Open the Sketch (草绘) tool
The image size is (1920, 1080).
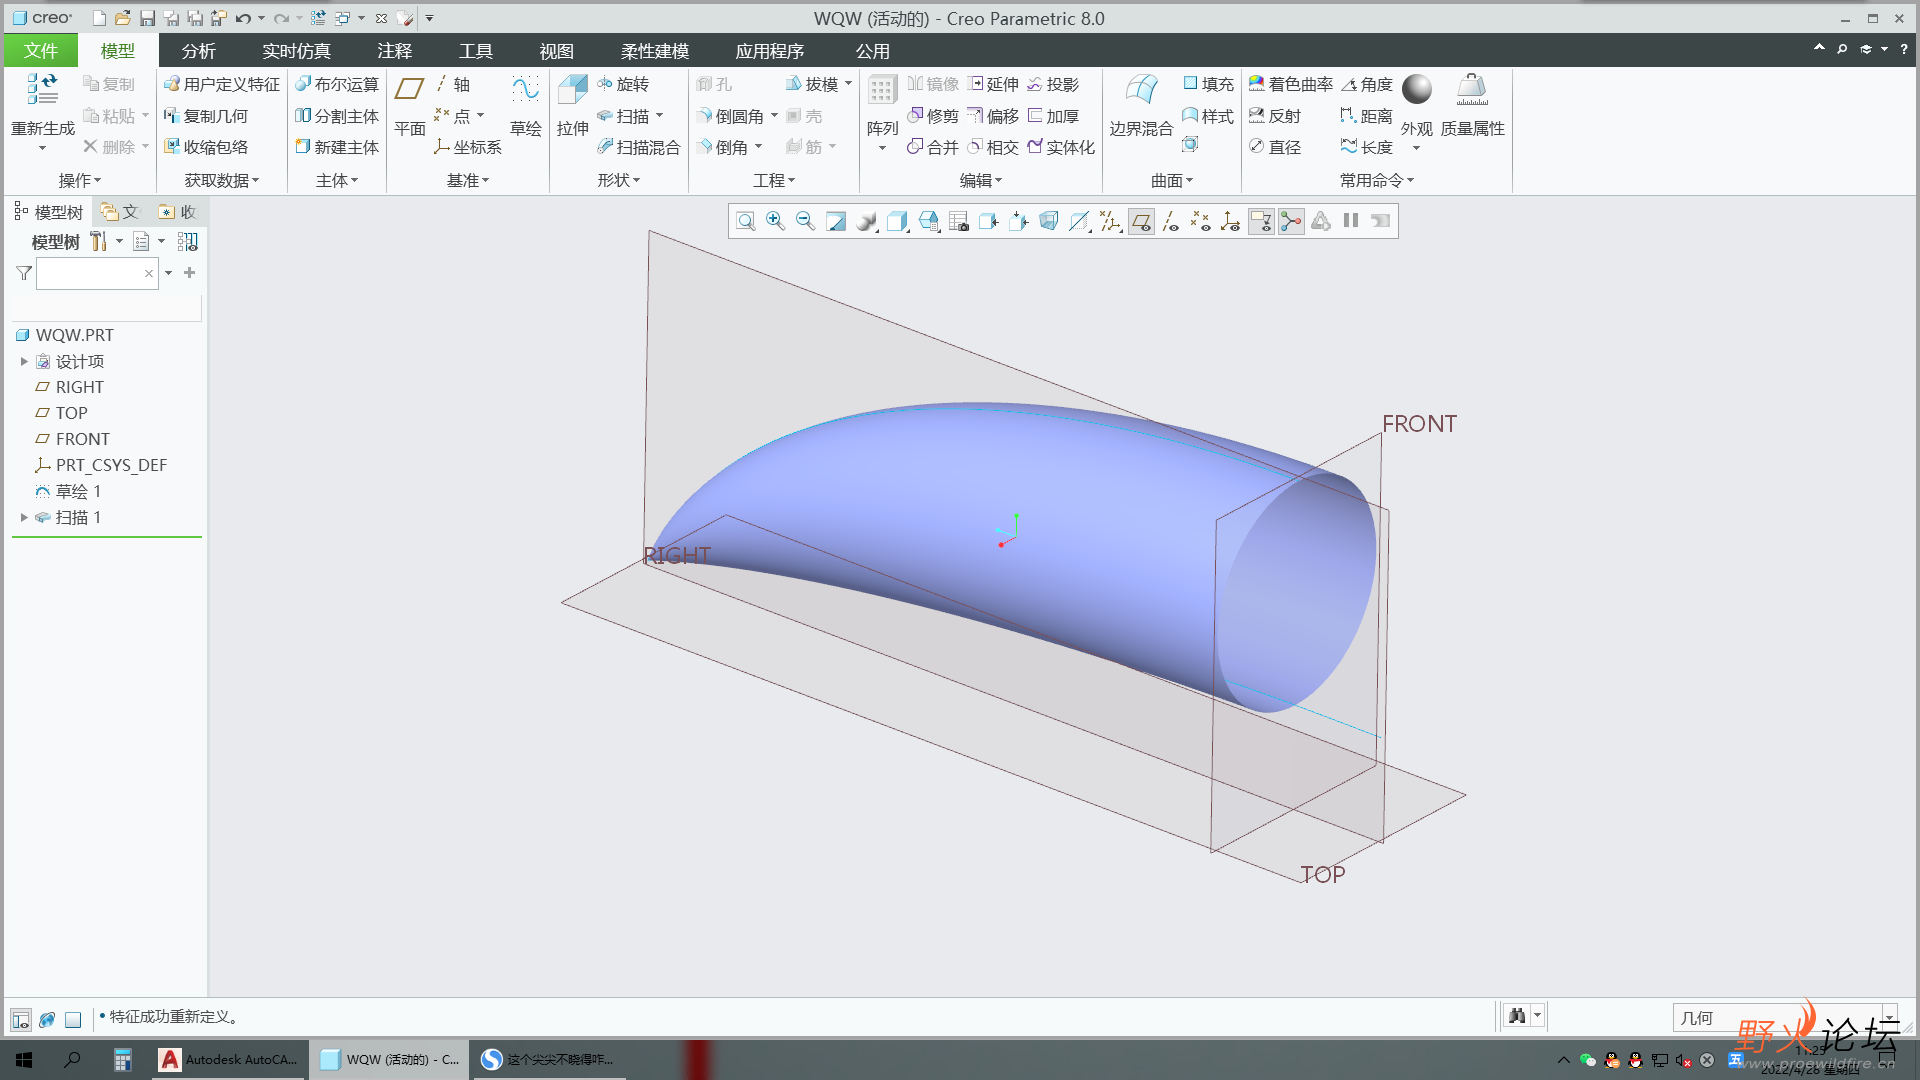pyautogui.click(x=525, y=104)
